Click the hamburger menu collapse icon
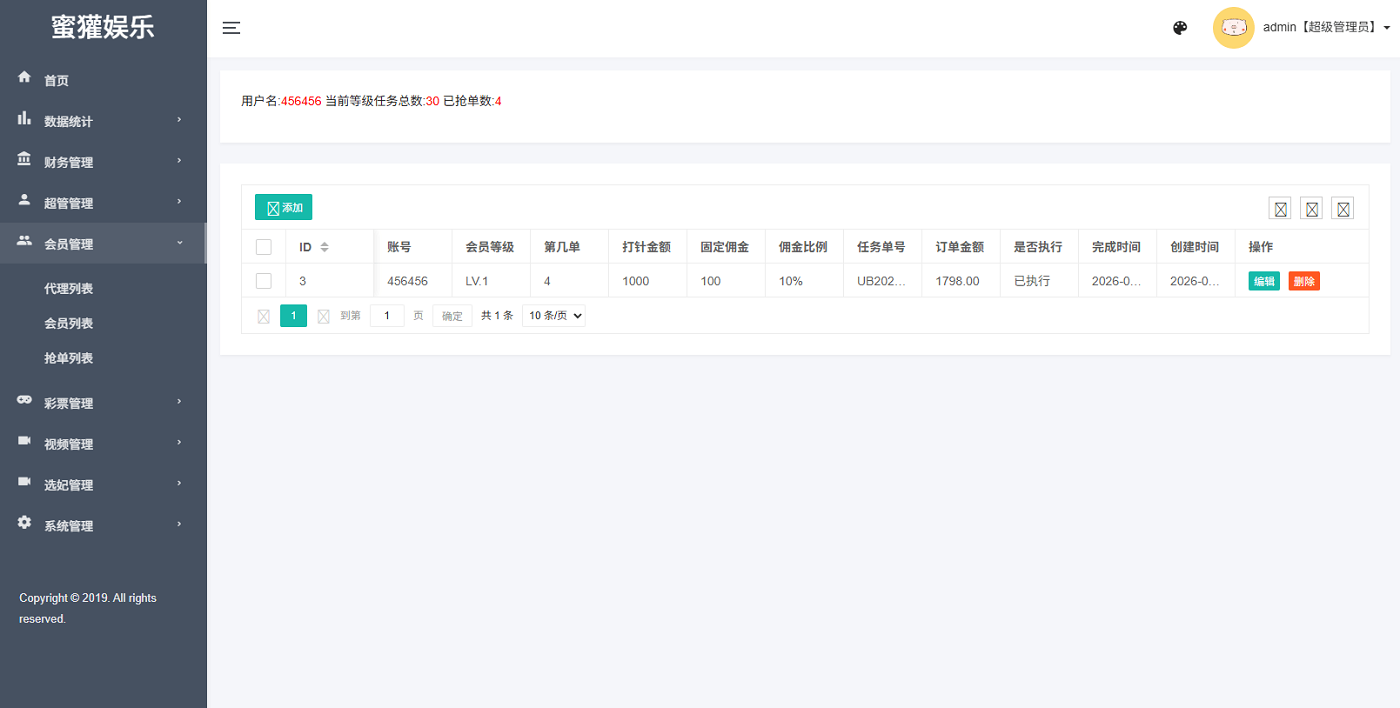Screen dimensions: 1400x708 (x=231, y=28)
